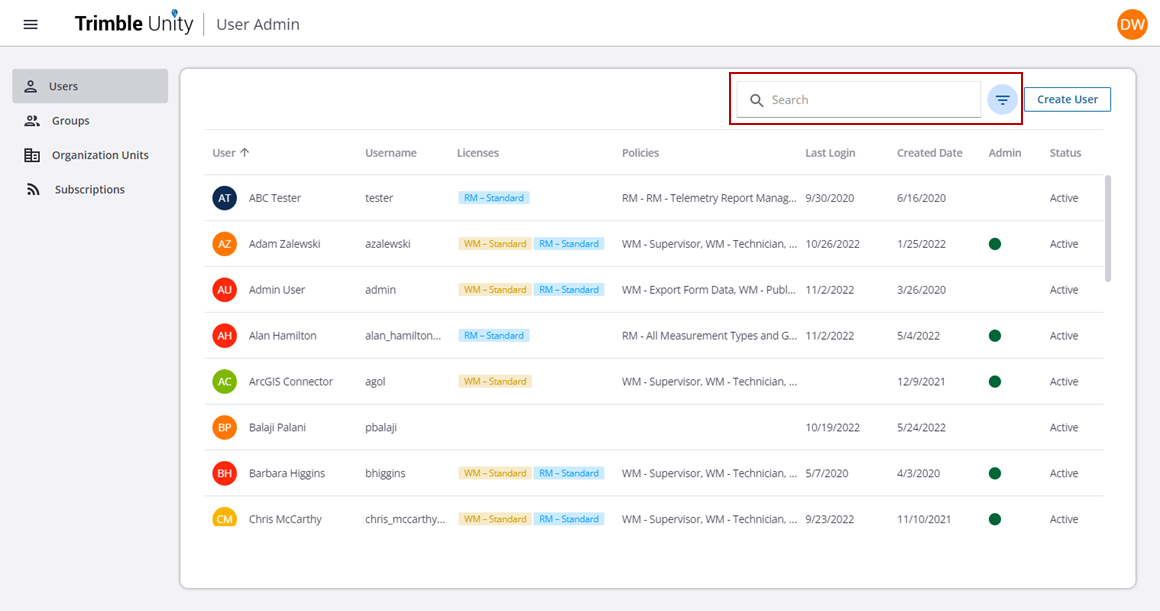Open the filter options icon

1002,100
